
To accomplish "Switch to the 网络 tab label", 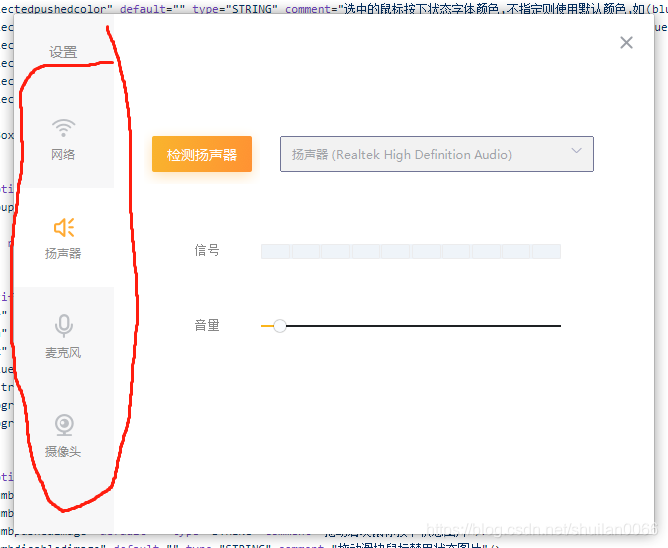I will click(x=63, y=154).
